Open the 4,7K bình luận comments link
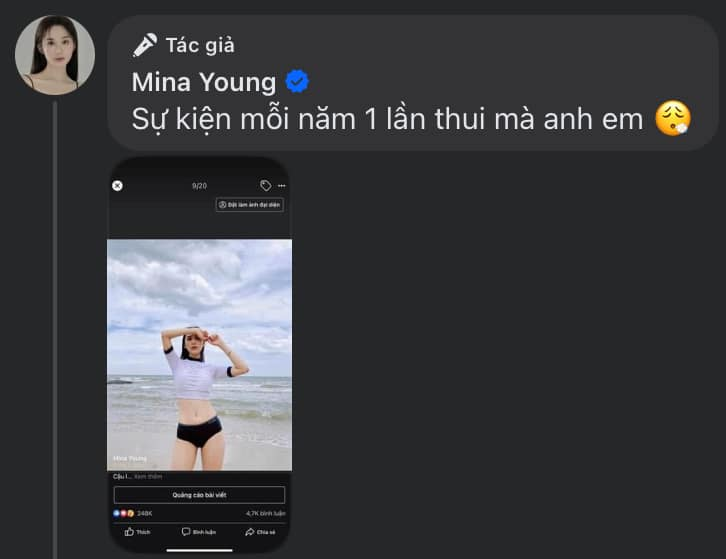The height and width of the screenshot is (559, 726). click(x=265, y=513)
